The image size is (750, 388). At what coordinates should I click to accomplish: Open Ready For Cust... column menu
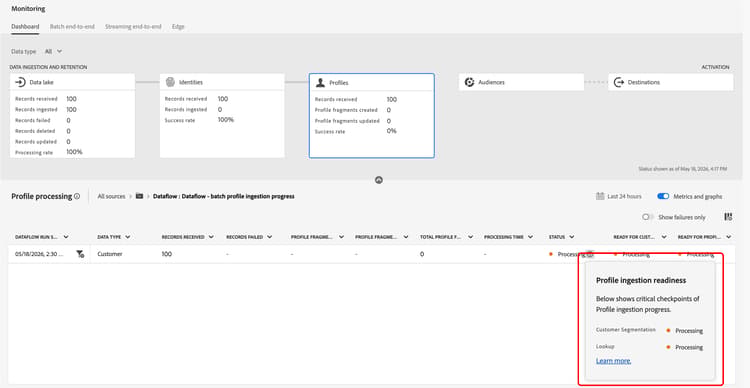point(664,237)
